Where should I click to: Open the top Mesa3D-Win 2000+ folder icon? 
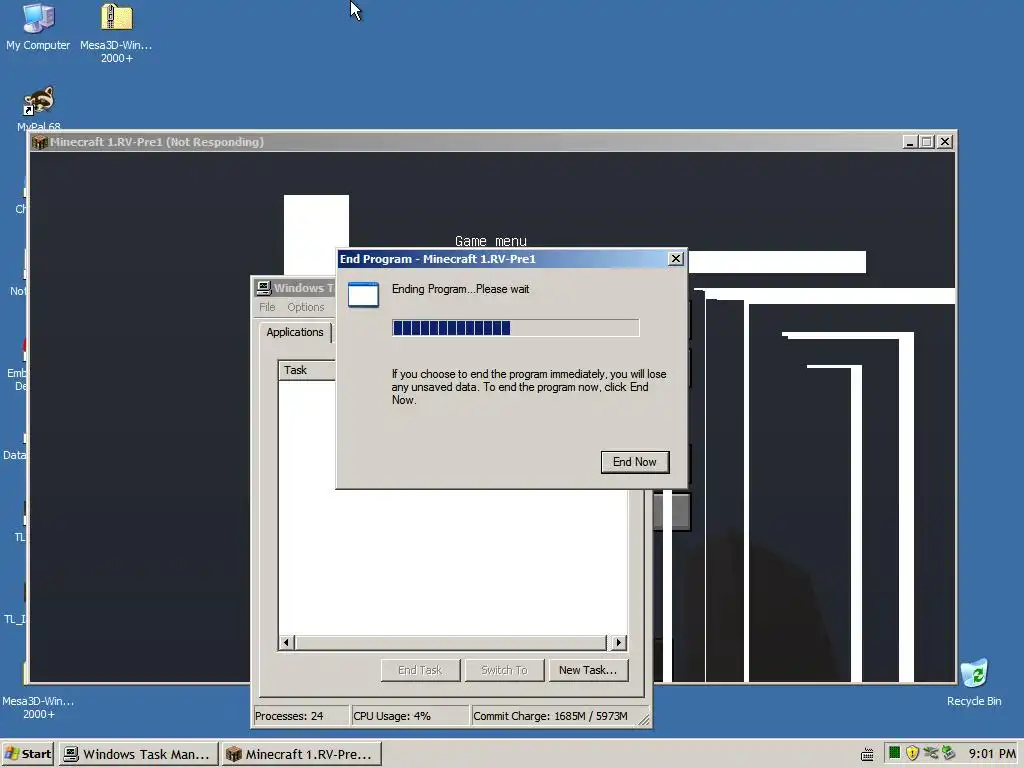pyautogui.click(x=116, y=33)
